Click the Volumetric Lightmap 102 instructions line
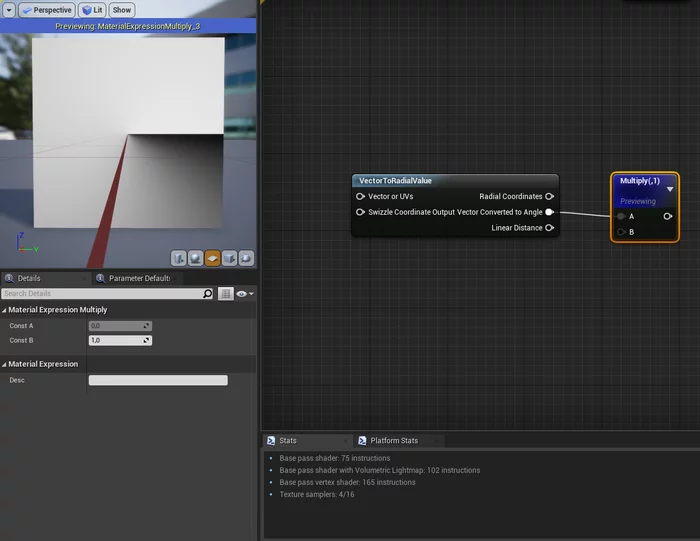 click(379, 470)
